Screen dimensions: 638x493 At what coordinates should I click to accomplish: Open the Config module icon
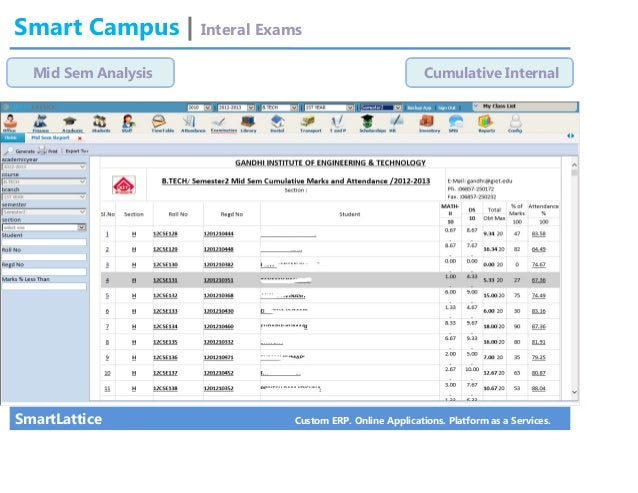point(515,123)
